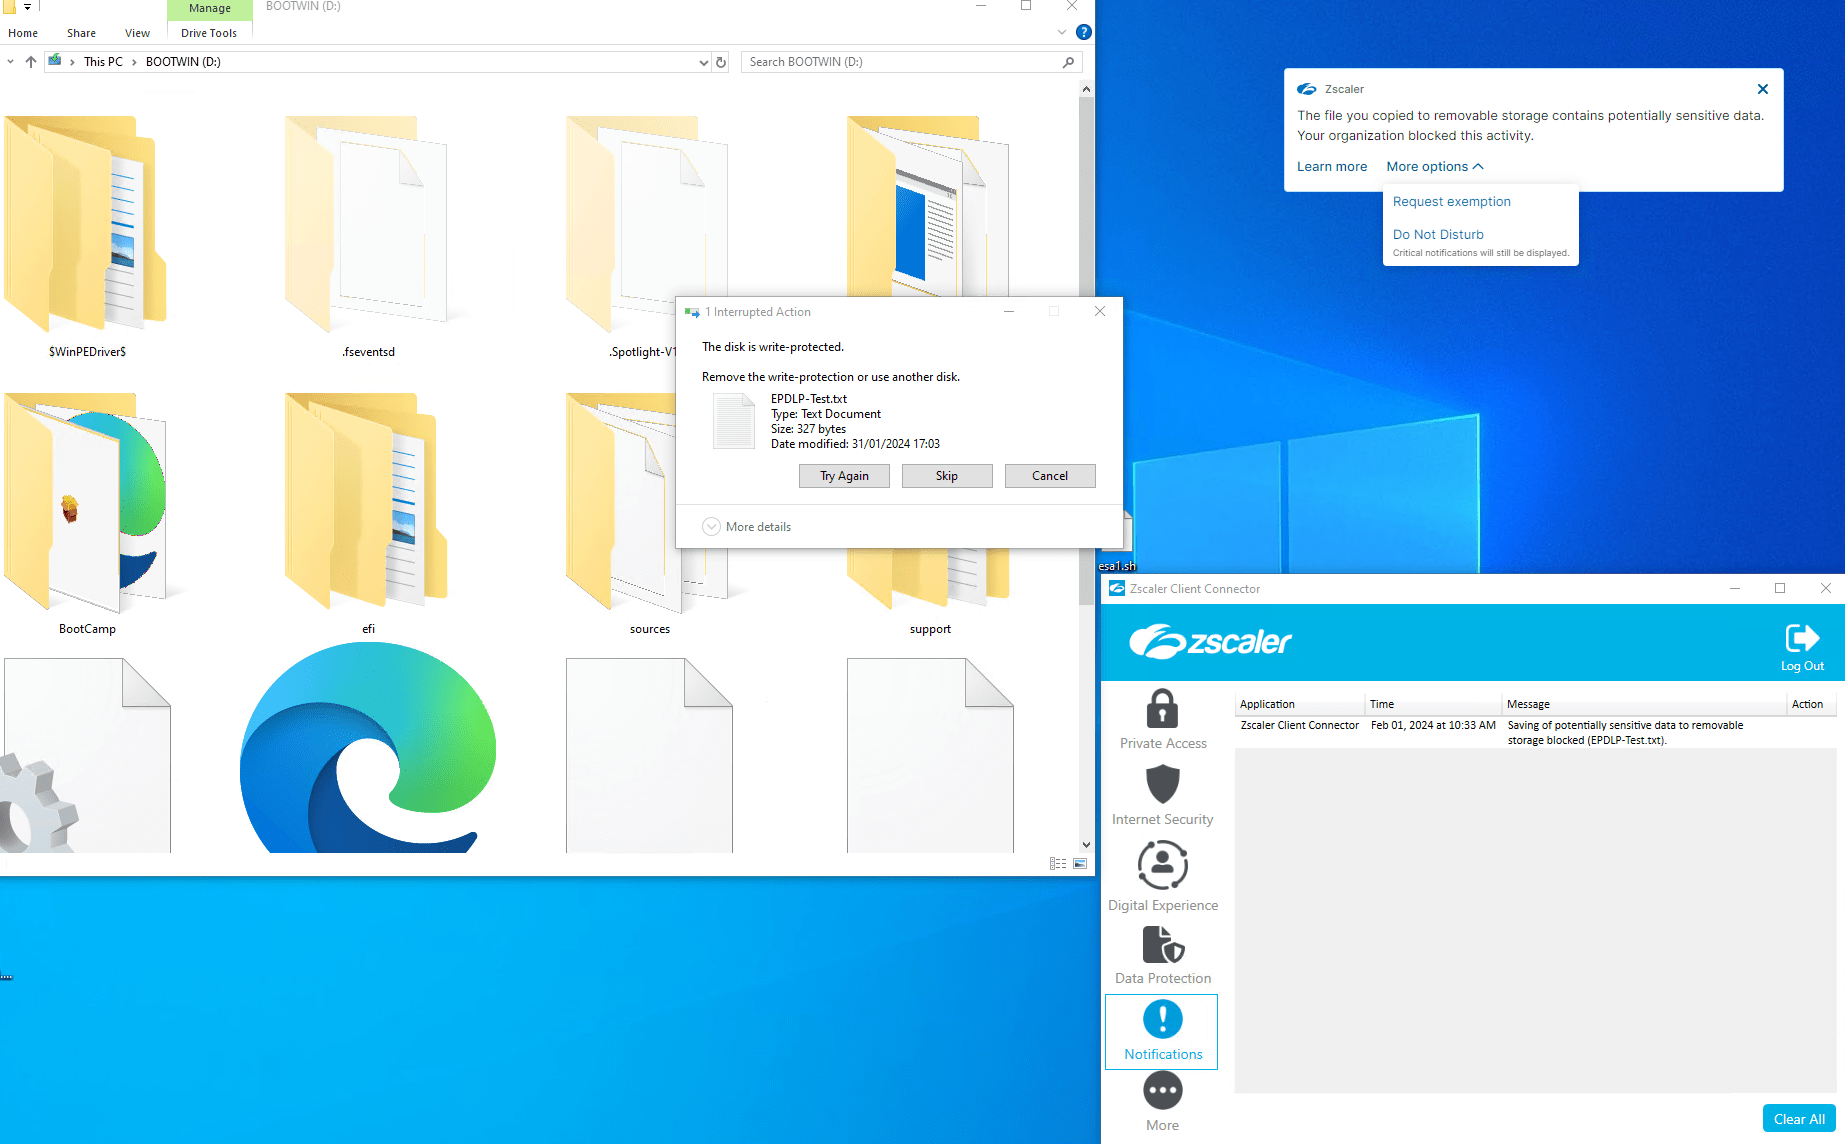
Task: Click Clear All in Zscaler notifications
Action: 1799,1119
